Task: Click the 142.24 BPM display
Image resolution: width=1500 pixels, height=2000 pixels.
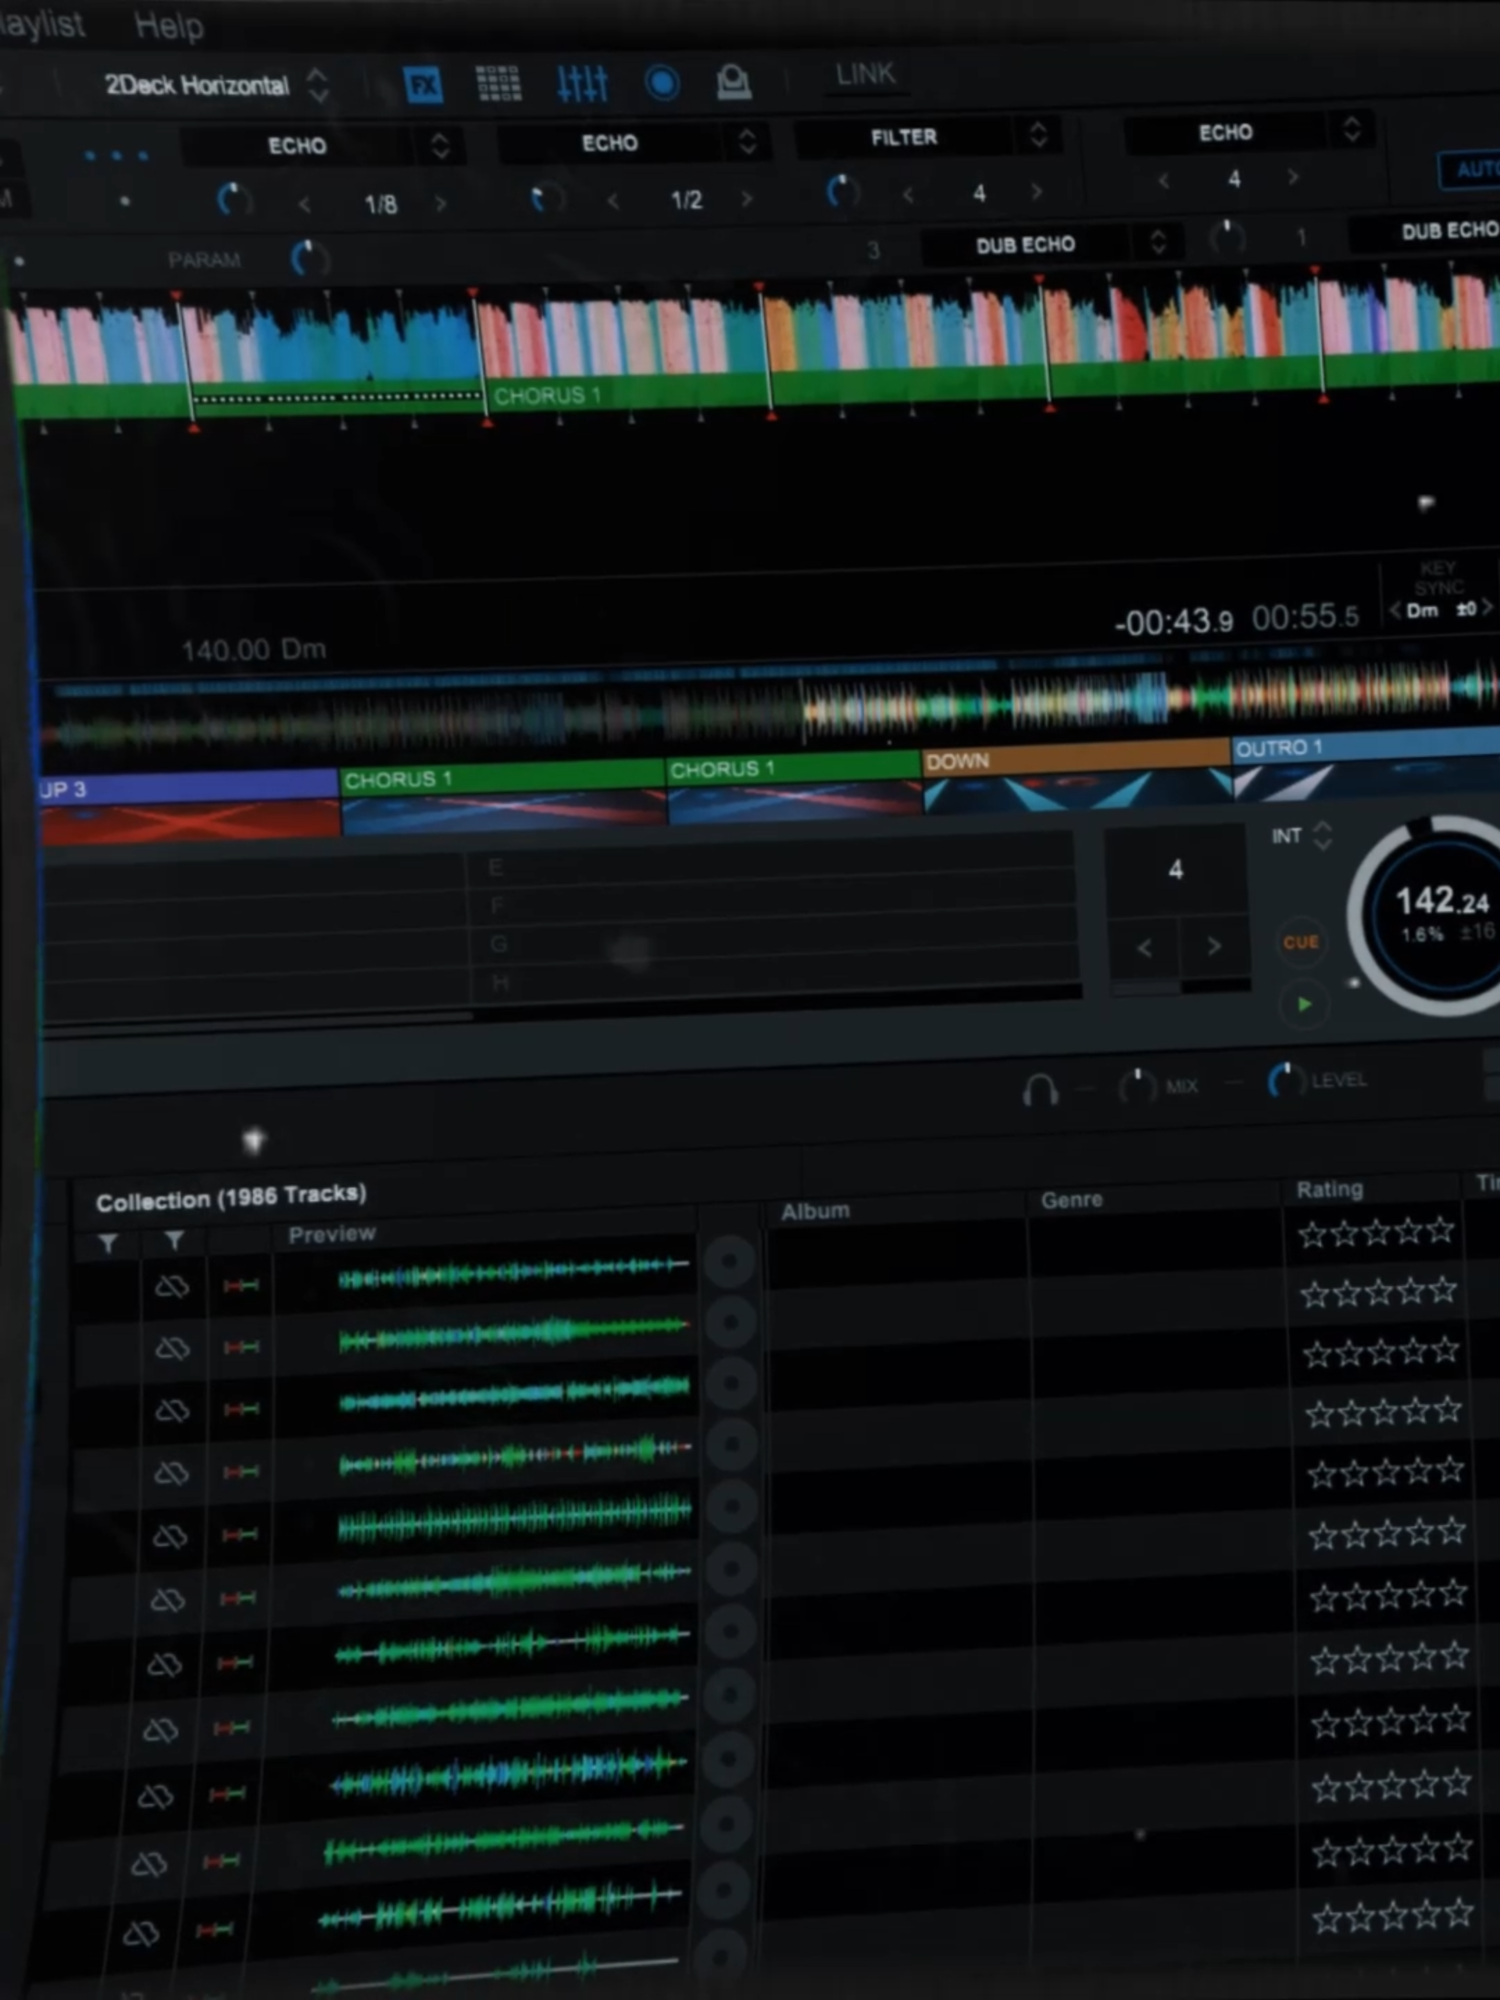Action: pyautogui.click(x=1443, y=901)
